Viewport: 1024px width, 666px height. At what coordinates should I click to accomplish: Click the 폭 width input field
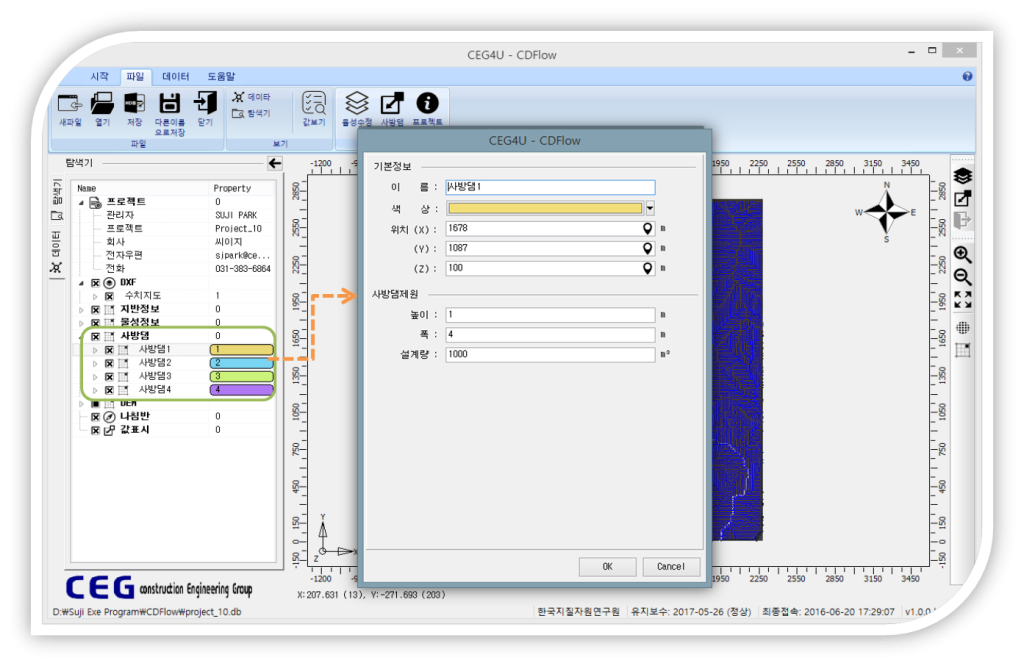pyautogui.click(x=550, y=335)
